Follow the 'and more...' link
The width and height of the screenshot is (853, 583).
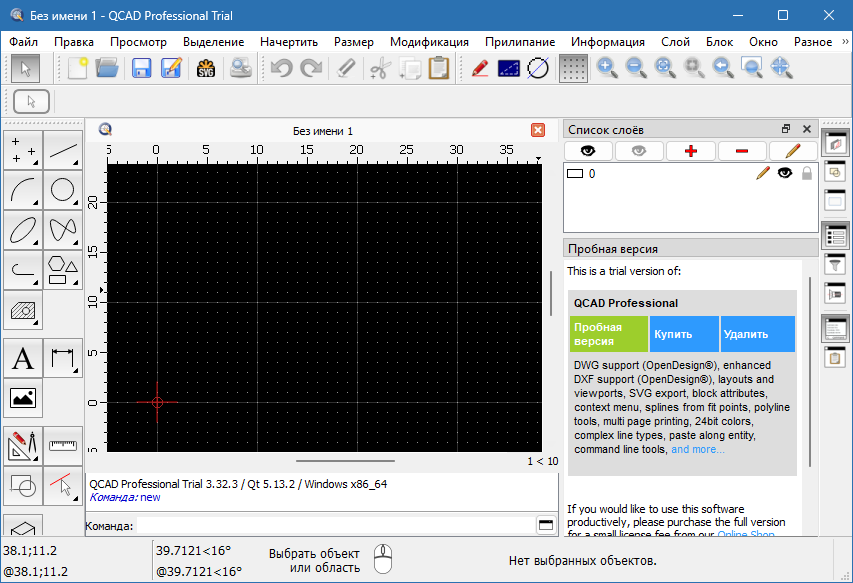tap(697, 449)
